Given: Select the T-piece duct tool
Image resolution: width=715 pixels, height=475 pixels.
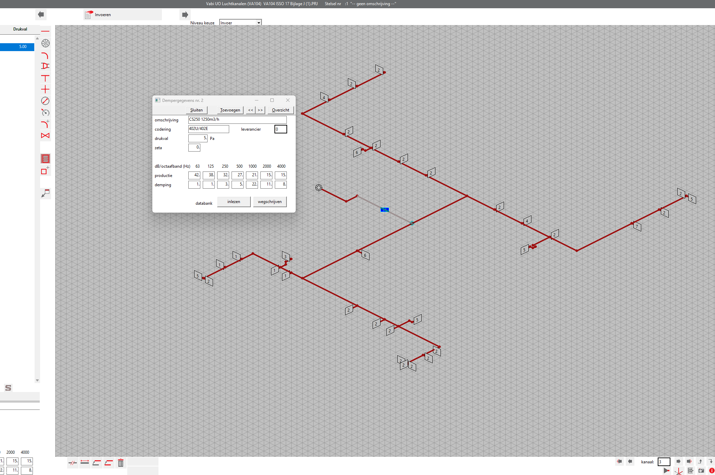Looking at the screenshot, I should click(x=45, y=78).
